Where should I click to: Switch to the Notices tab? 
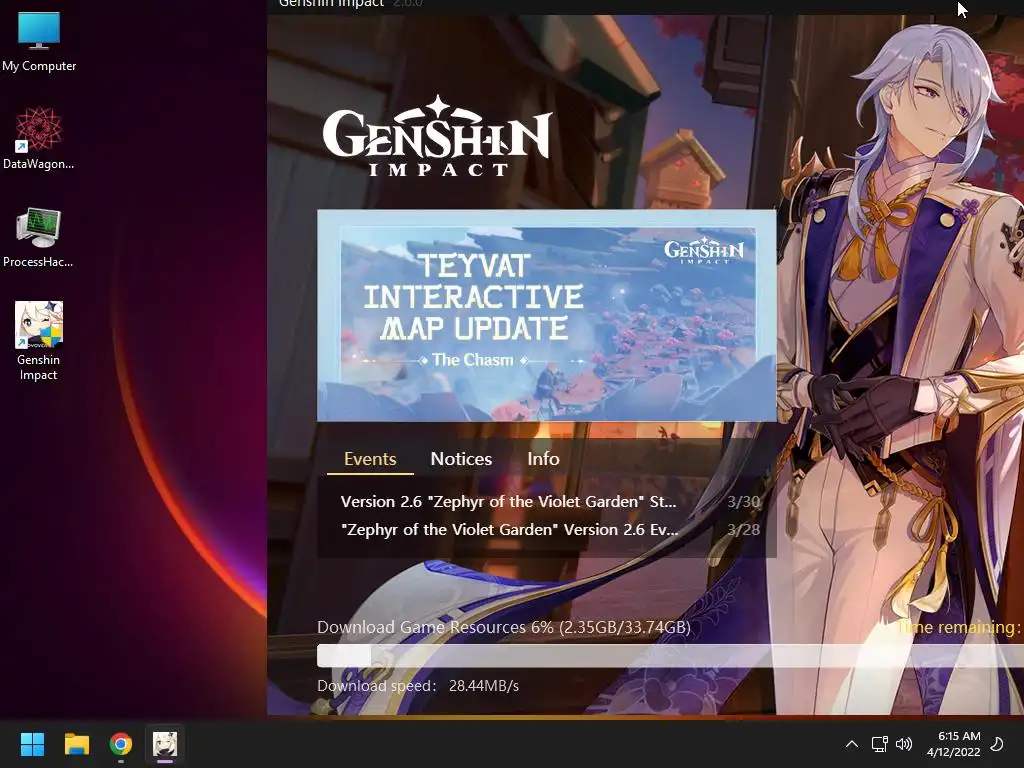click(461, 459)
